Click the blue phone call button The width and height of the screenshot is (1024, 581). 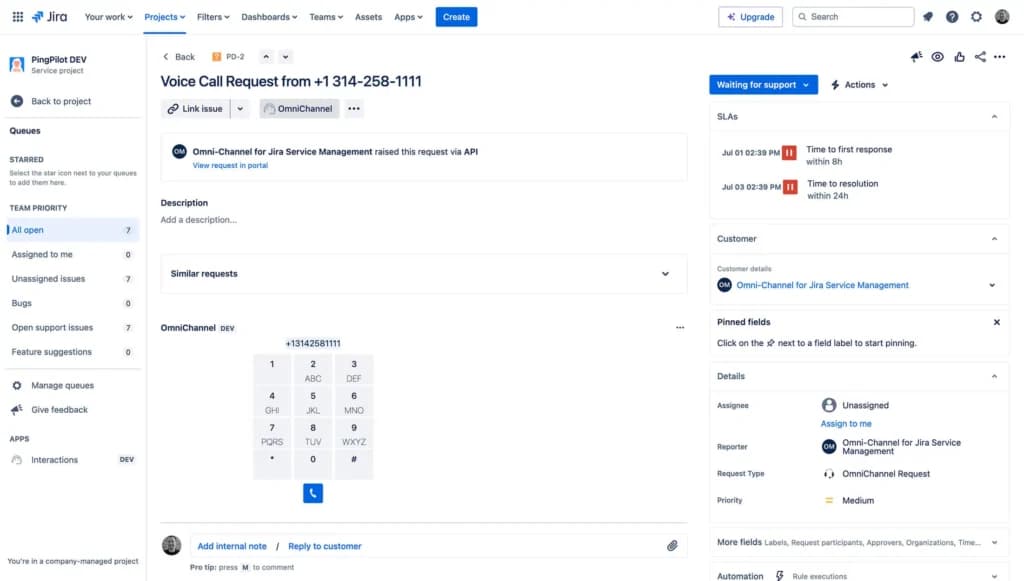point(313,494)
